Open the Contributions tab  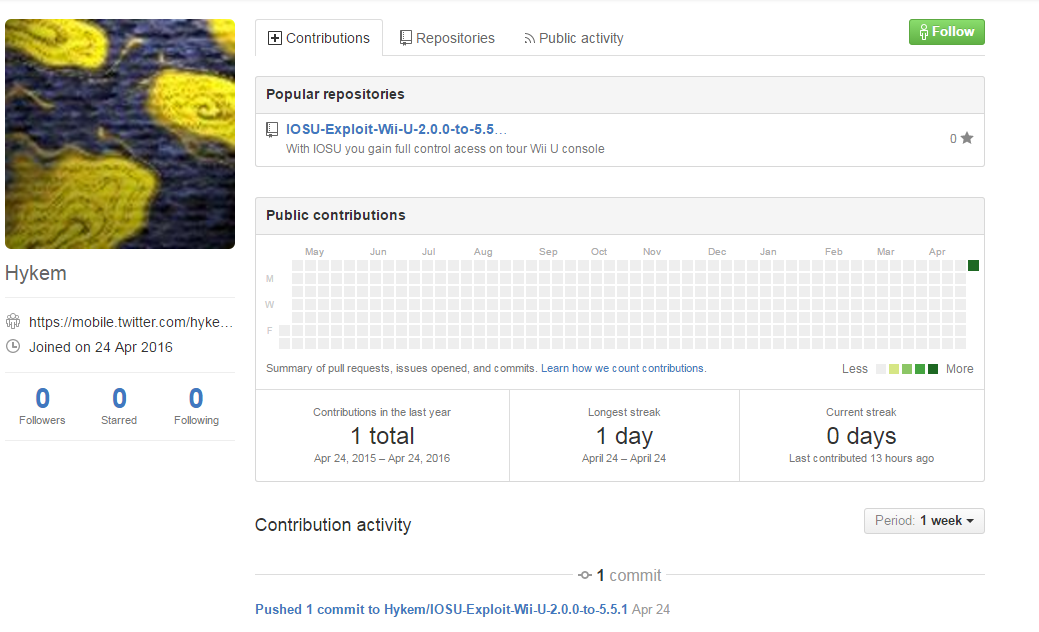[319, 38]
